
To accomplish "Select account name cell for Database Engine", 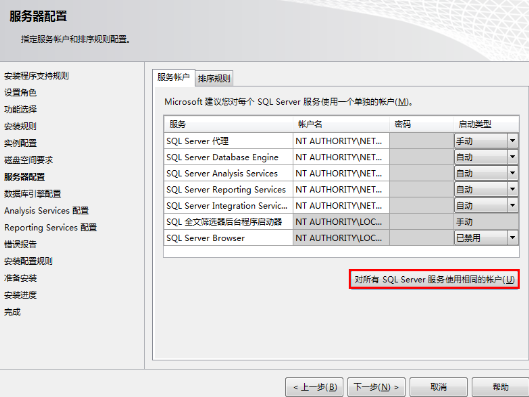I will coord(341,157).
